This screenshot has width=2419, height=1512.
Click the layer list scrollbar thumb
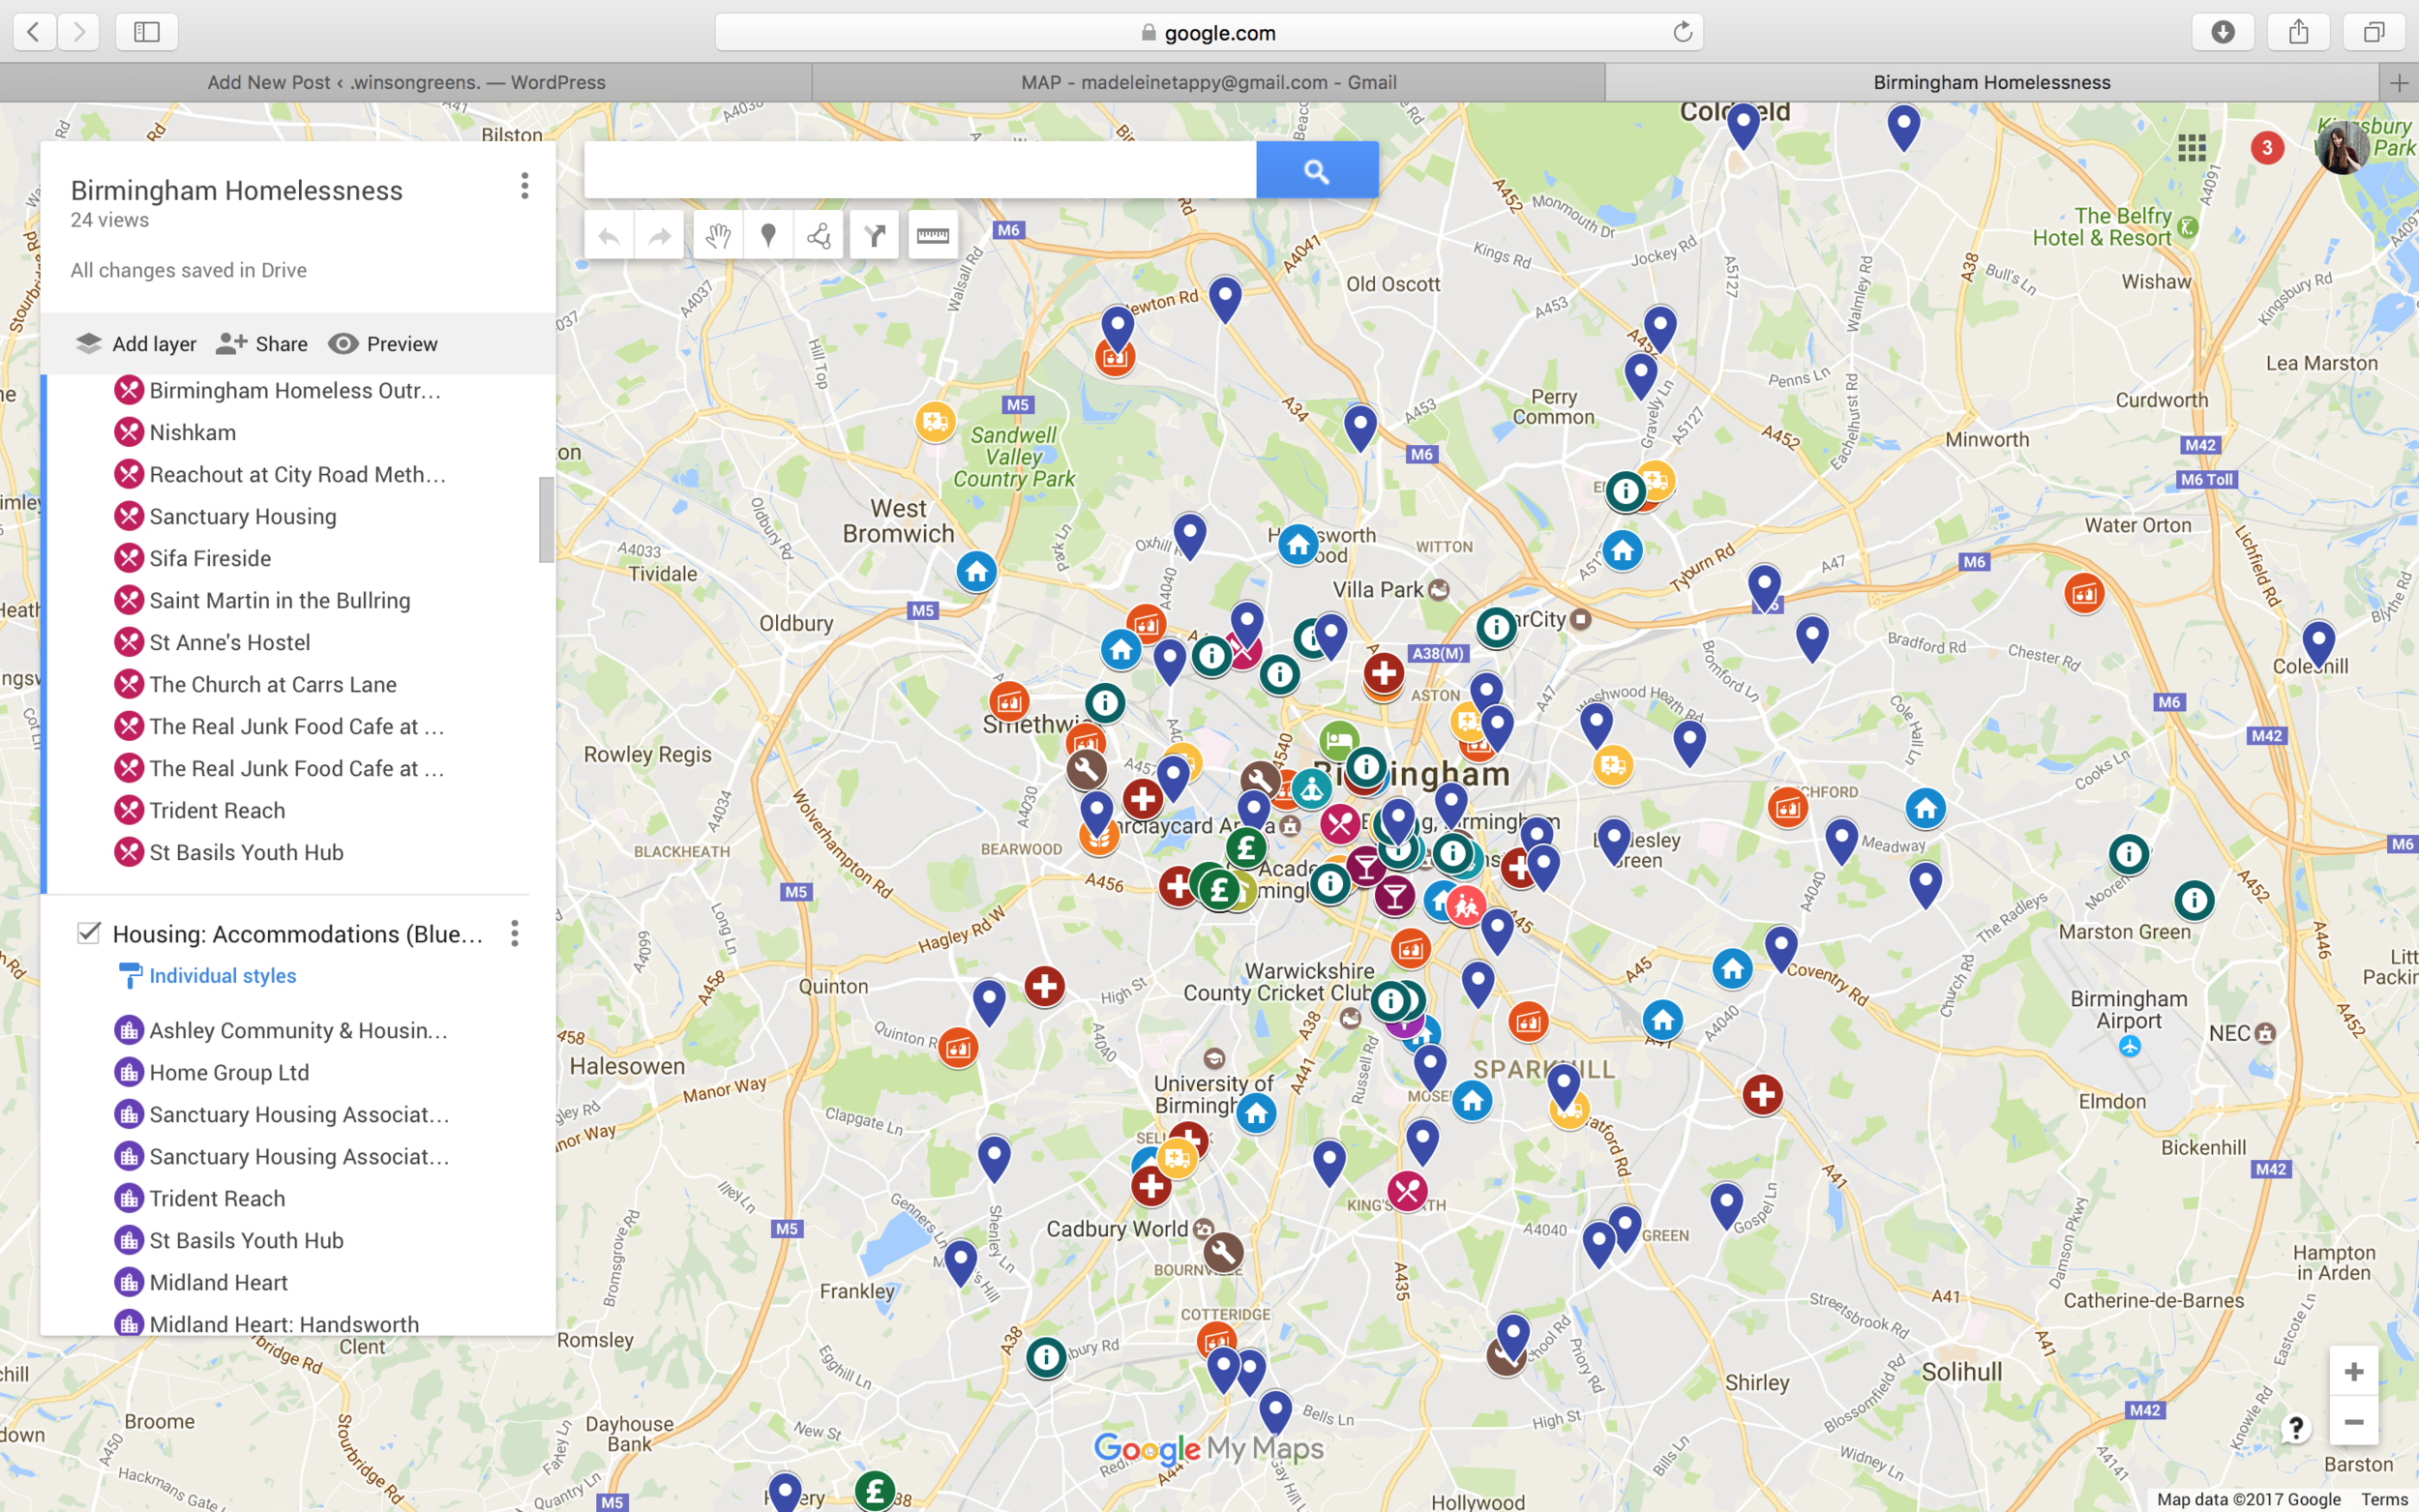(x=546, y=520)
